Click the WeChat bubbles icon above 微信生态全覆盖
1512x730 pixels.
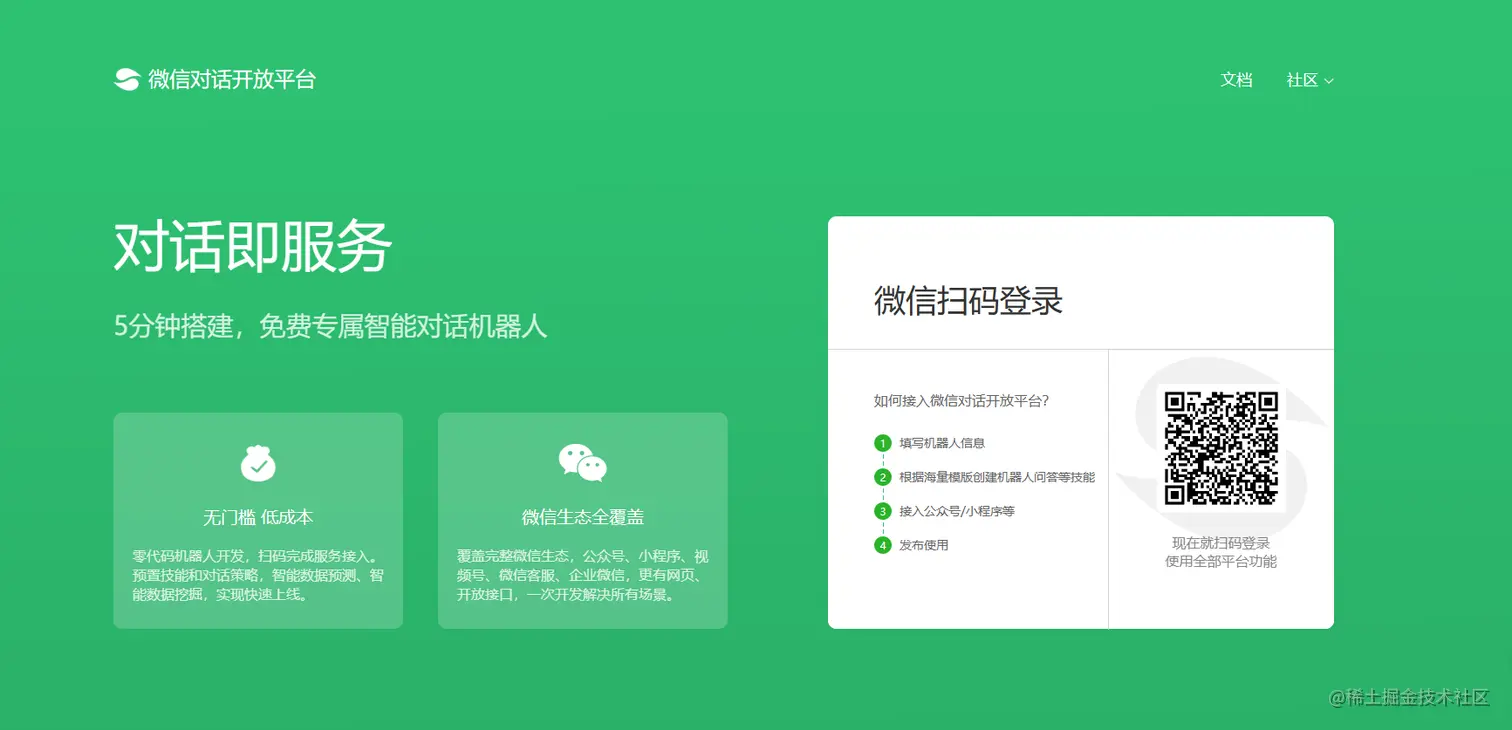coord(583,463)
